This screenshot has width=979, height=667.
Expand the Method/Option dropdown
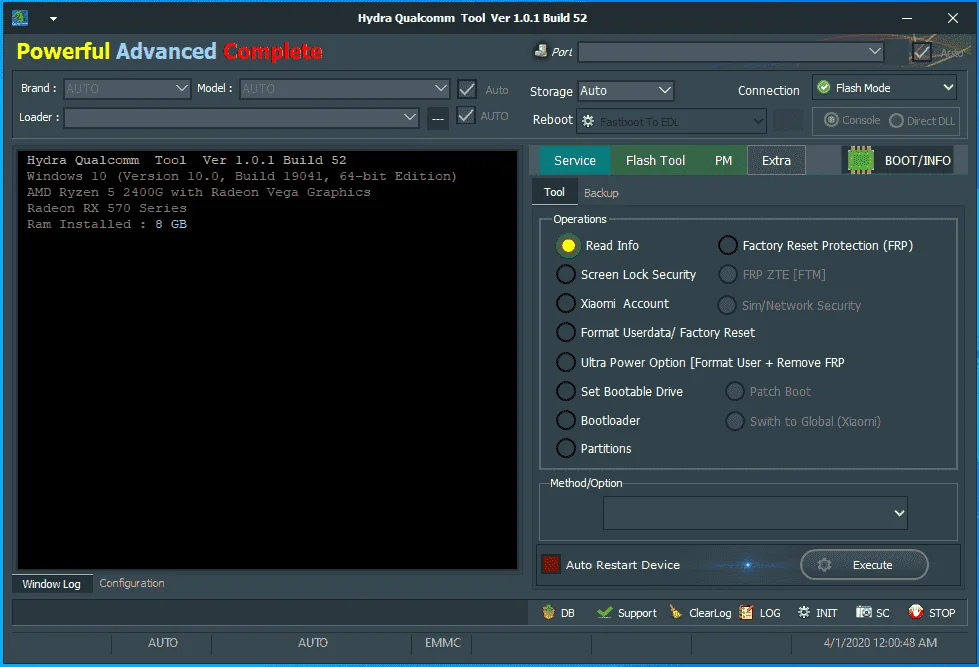755,513
